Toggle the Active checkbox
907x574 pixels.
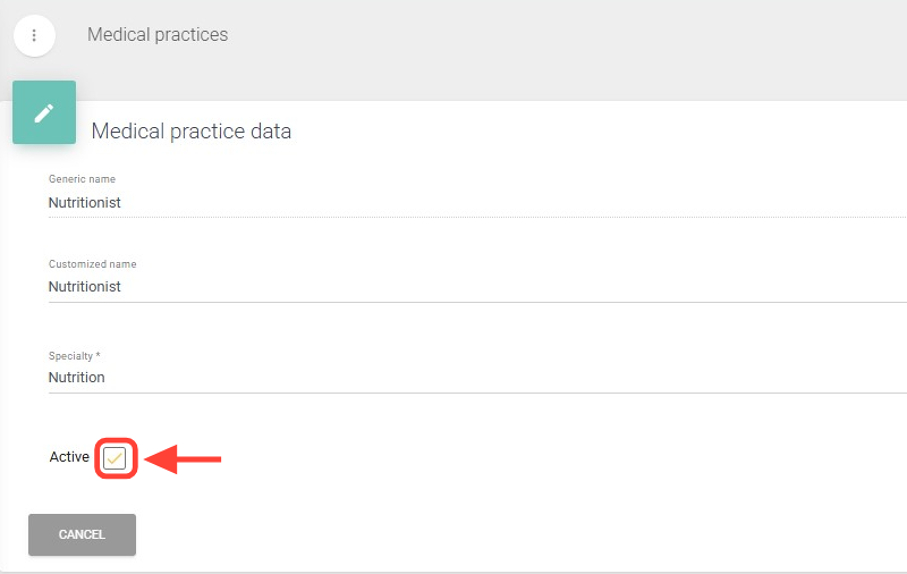(115, 459)
